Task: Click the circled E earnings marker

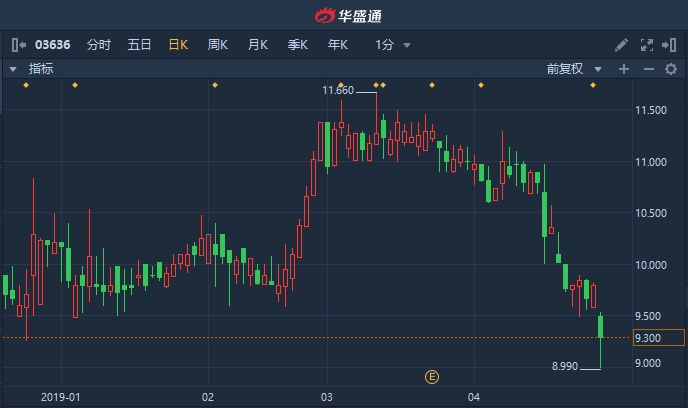Action: point(432,376)
